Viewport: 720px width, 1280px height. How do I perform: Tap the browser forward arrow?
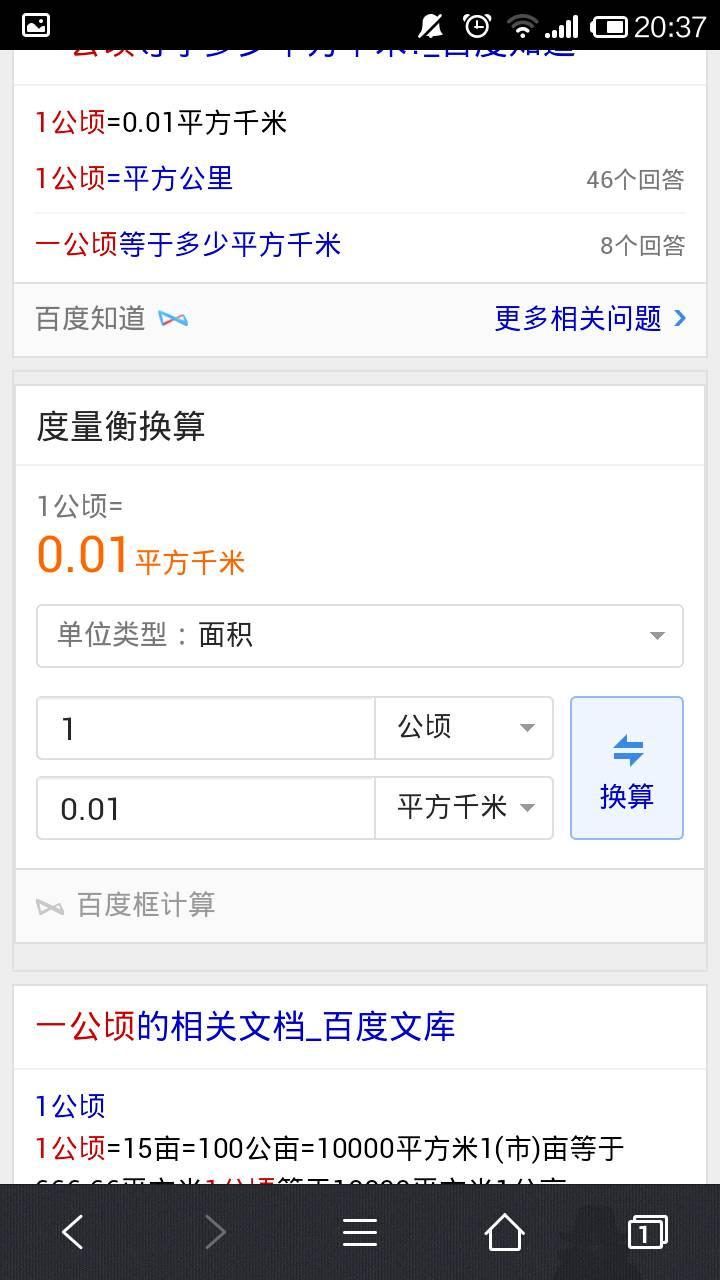(215, 1232)
